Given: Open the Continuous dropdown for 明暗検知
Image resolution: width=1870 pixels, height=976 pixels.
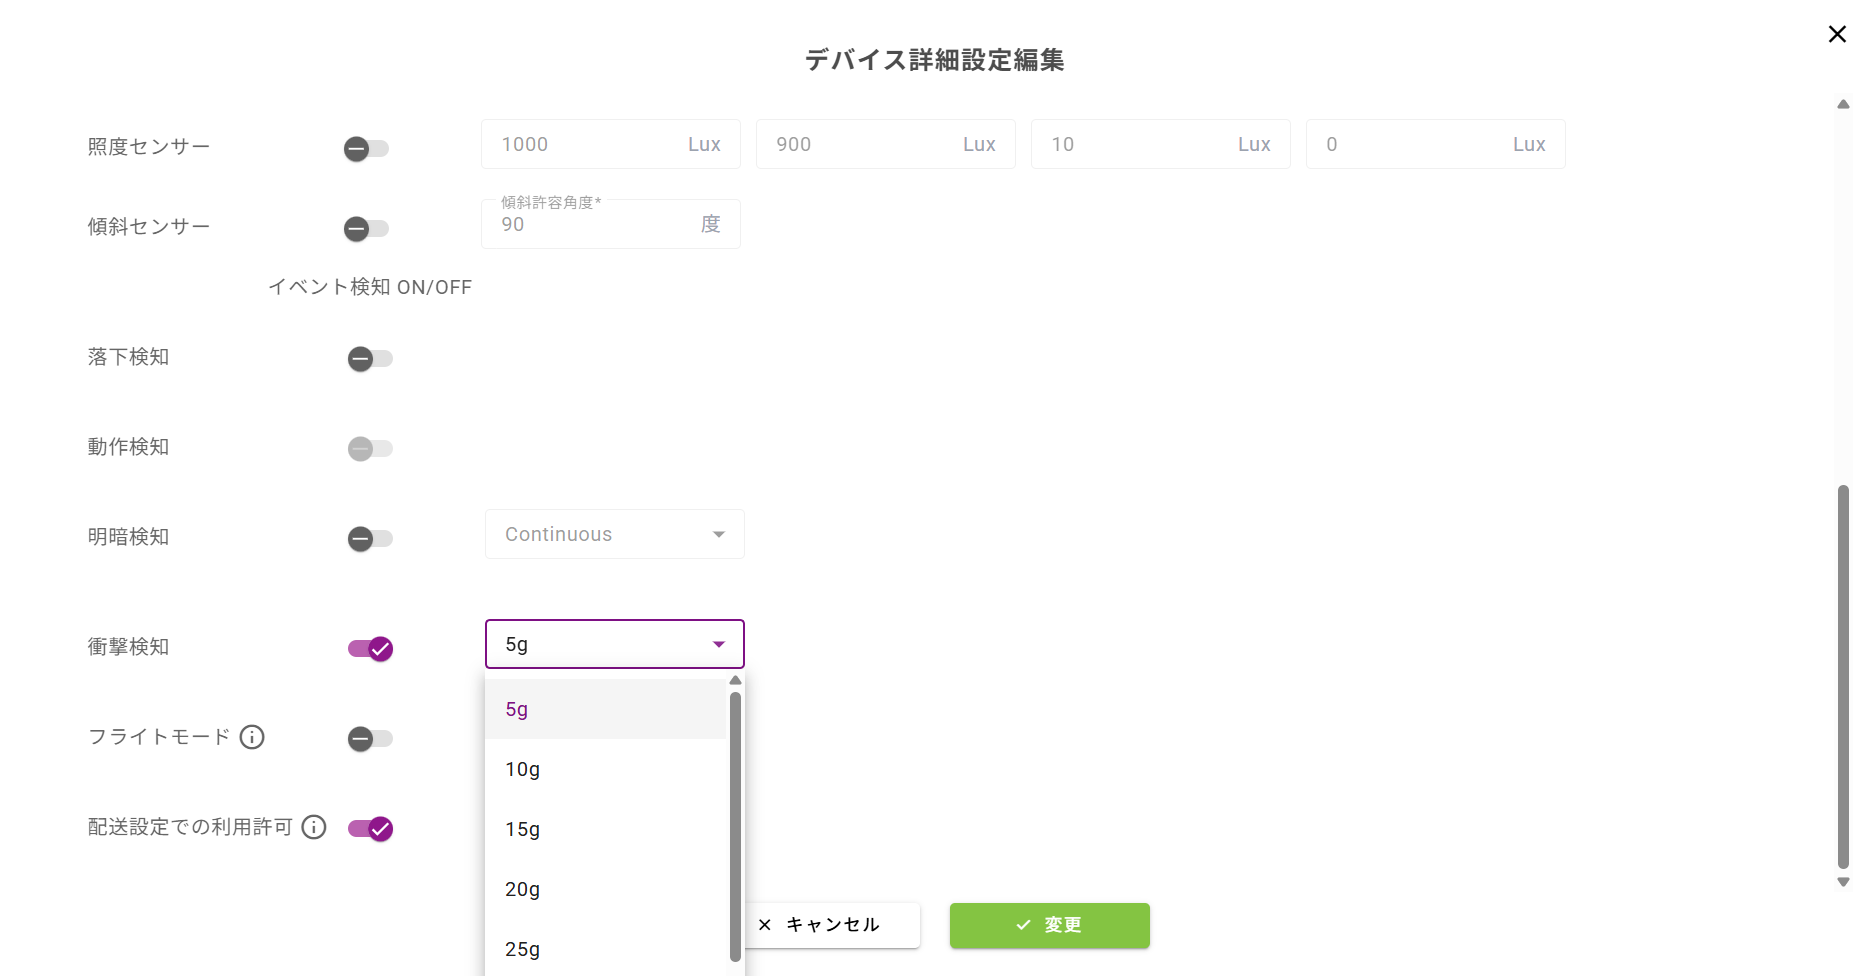Looking at the screenshot, I should [x=614, y=534].
